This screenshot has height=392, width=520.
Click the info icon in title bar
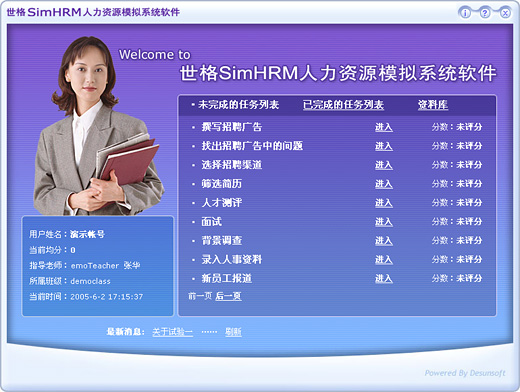coord(465,13)
